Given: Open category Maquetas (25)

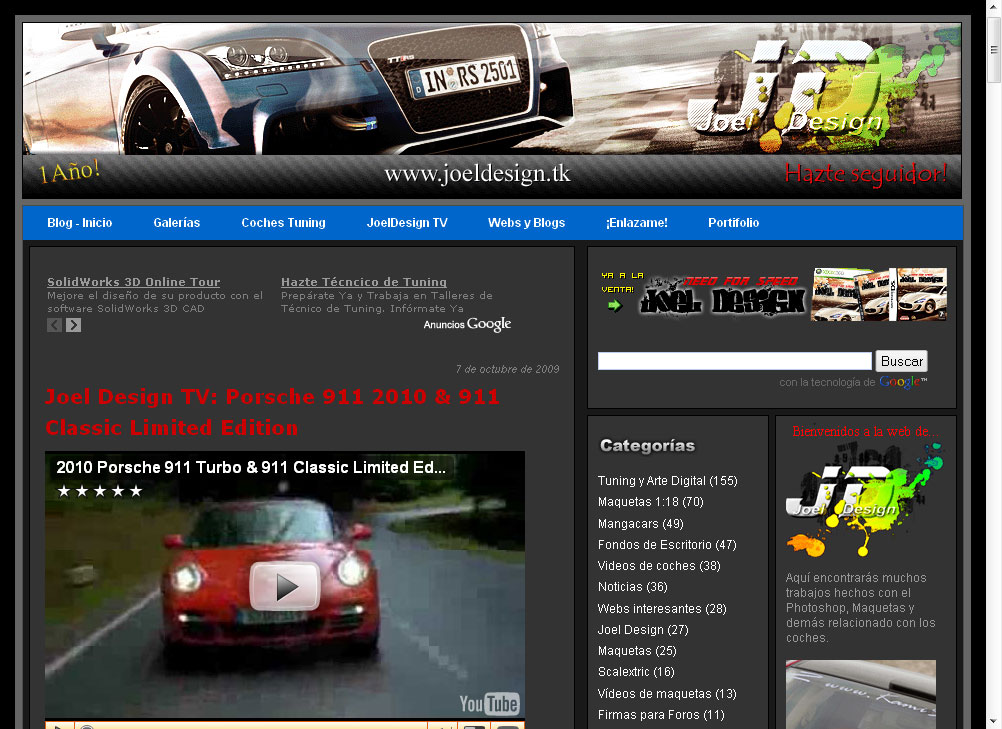Looking at the screenshot, I should coord(637,650).
